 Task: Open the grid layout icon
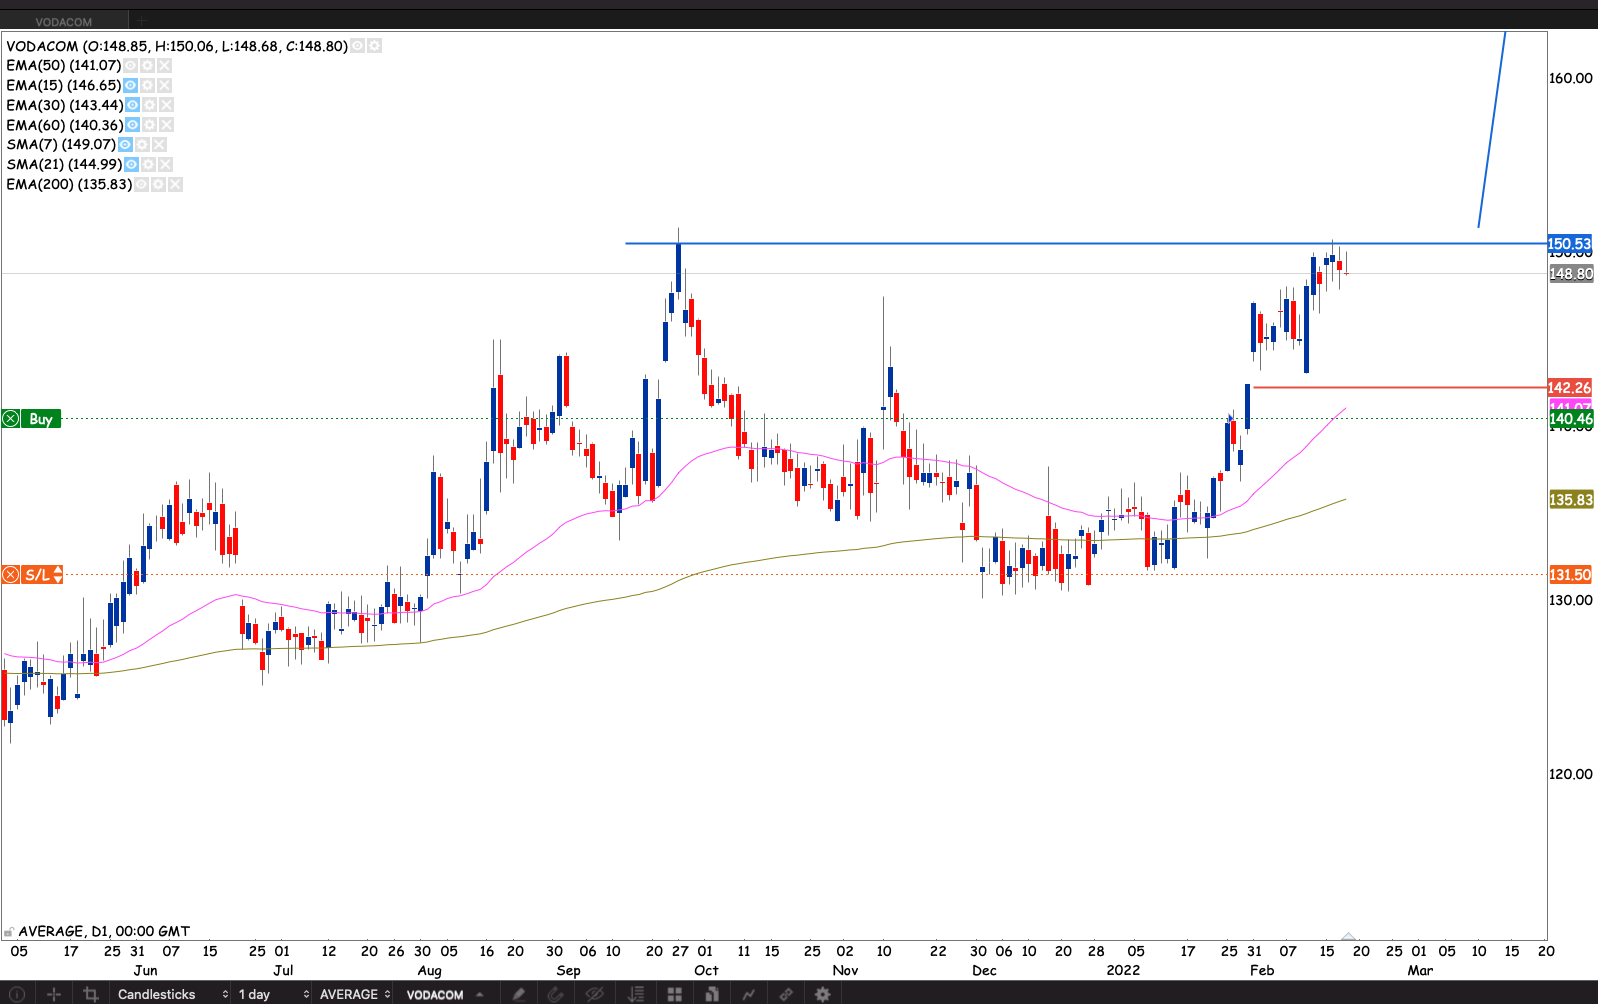click(675, 994)
